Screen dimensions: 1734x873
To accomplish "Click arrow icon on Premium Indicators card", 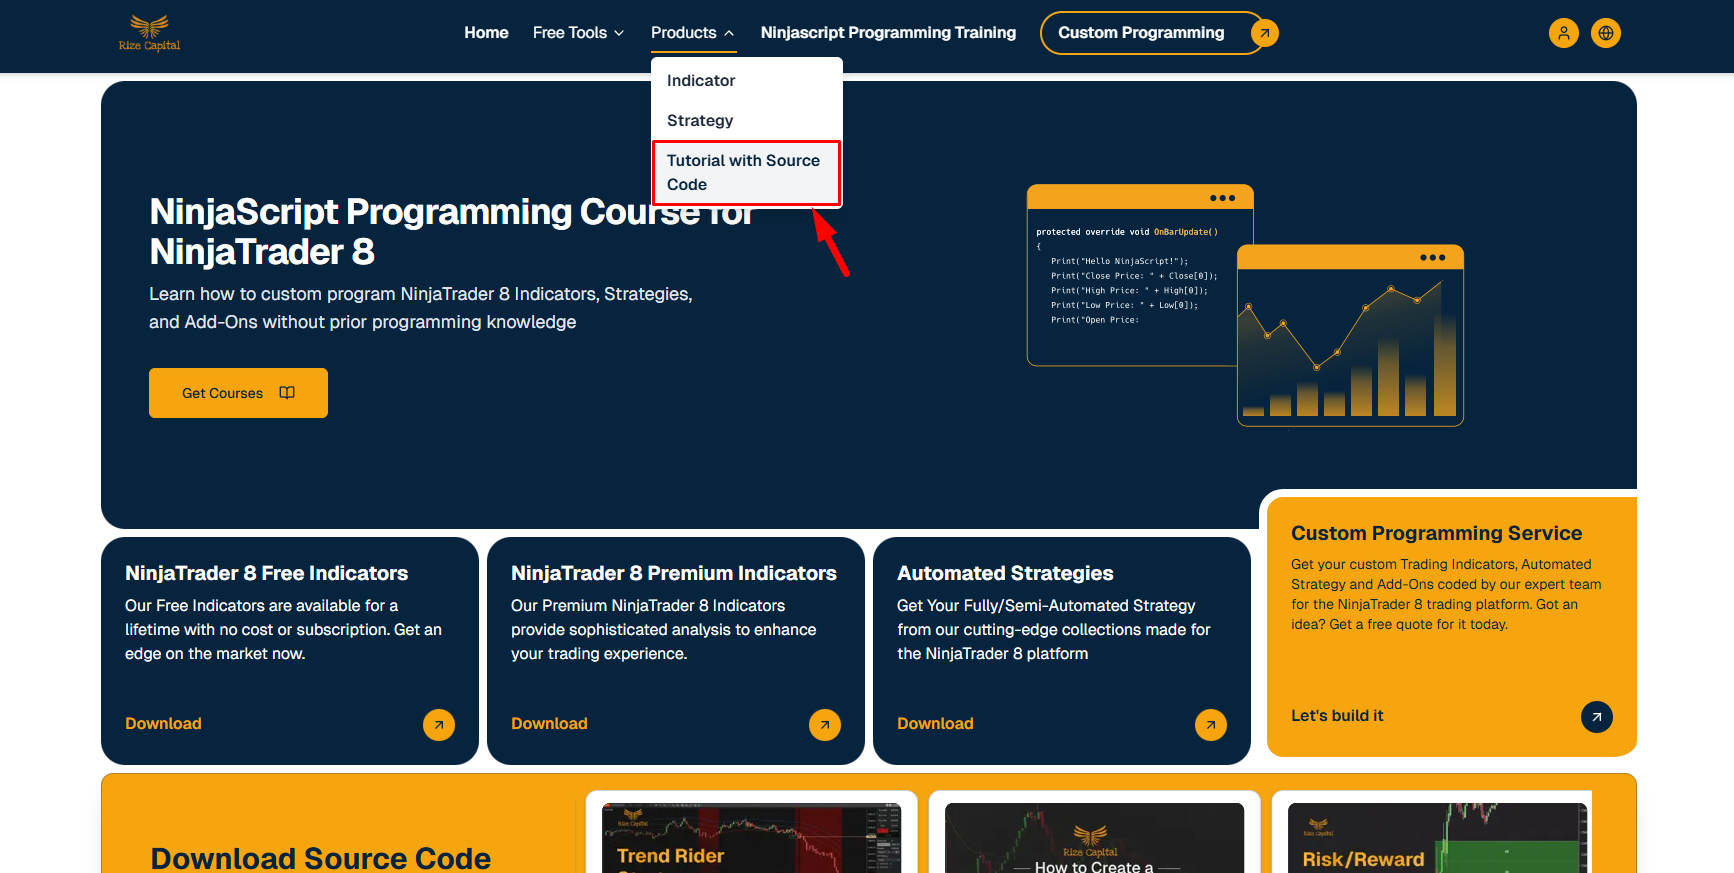I will pyautogui.click(x=825, y=725).
